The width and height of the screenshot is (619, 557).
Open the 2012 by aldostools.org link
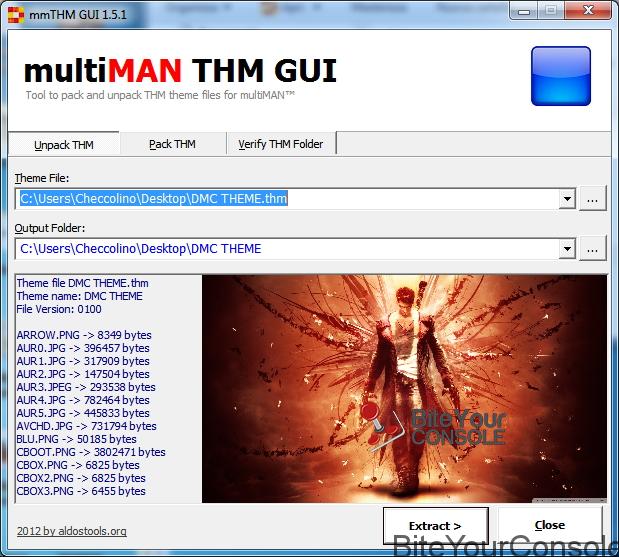(x=71, y=531)
